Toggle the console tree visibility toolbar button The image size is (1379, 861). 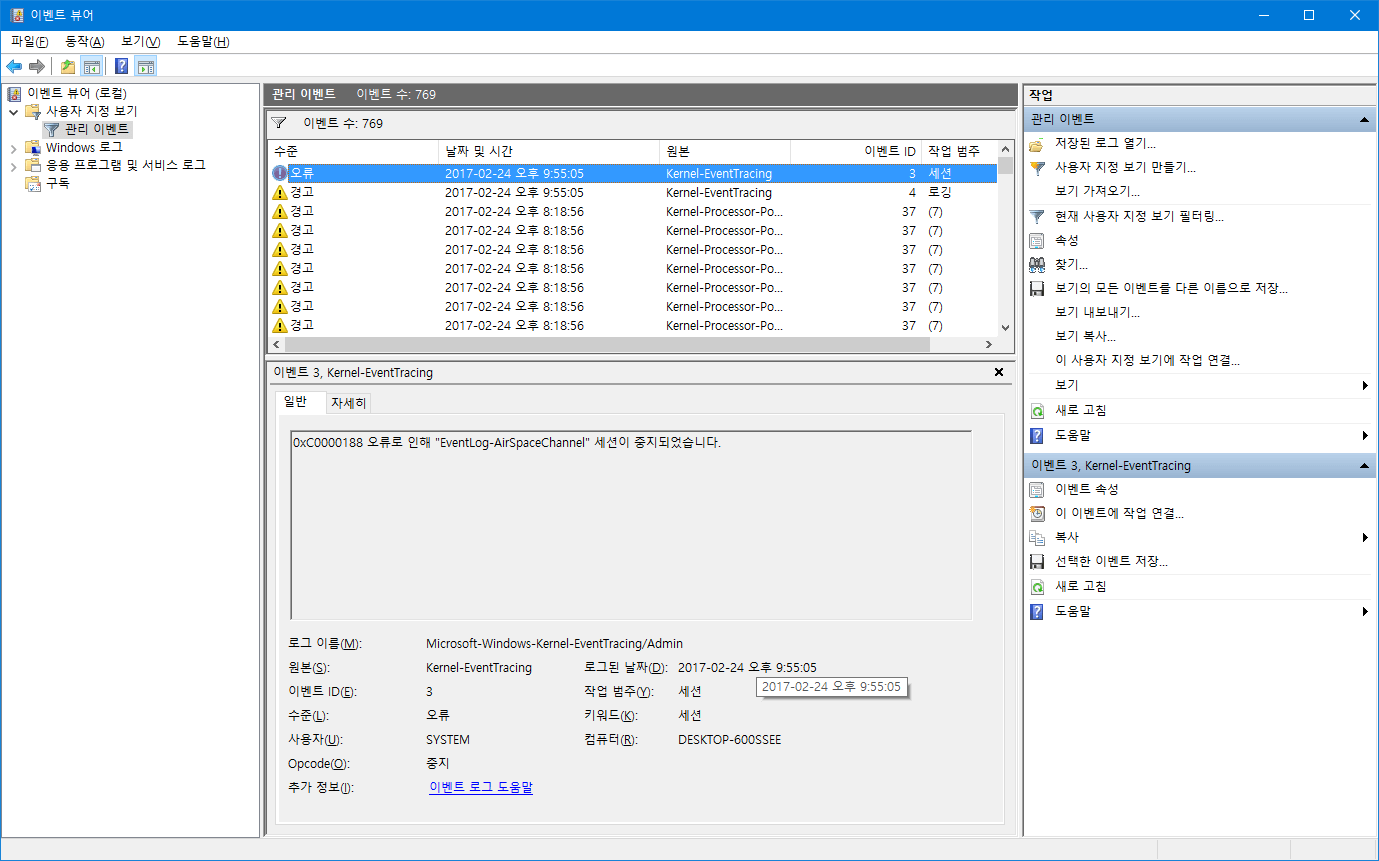[92, 67]
